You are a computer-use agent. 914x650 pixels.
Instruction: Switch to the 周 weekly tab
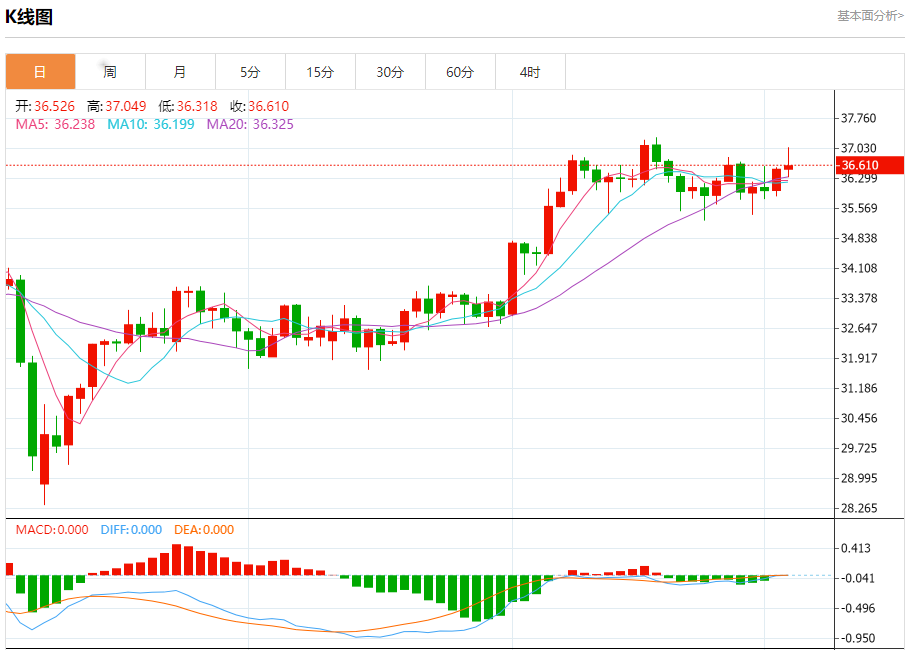pyautogui.click(x=110, y=72)
